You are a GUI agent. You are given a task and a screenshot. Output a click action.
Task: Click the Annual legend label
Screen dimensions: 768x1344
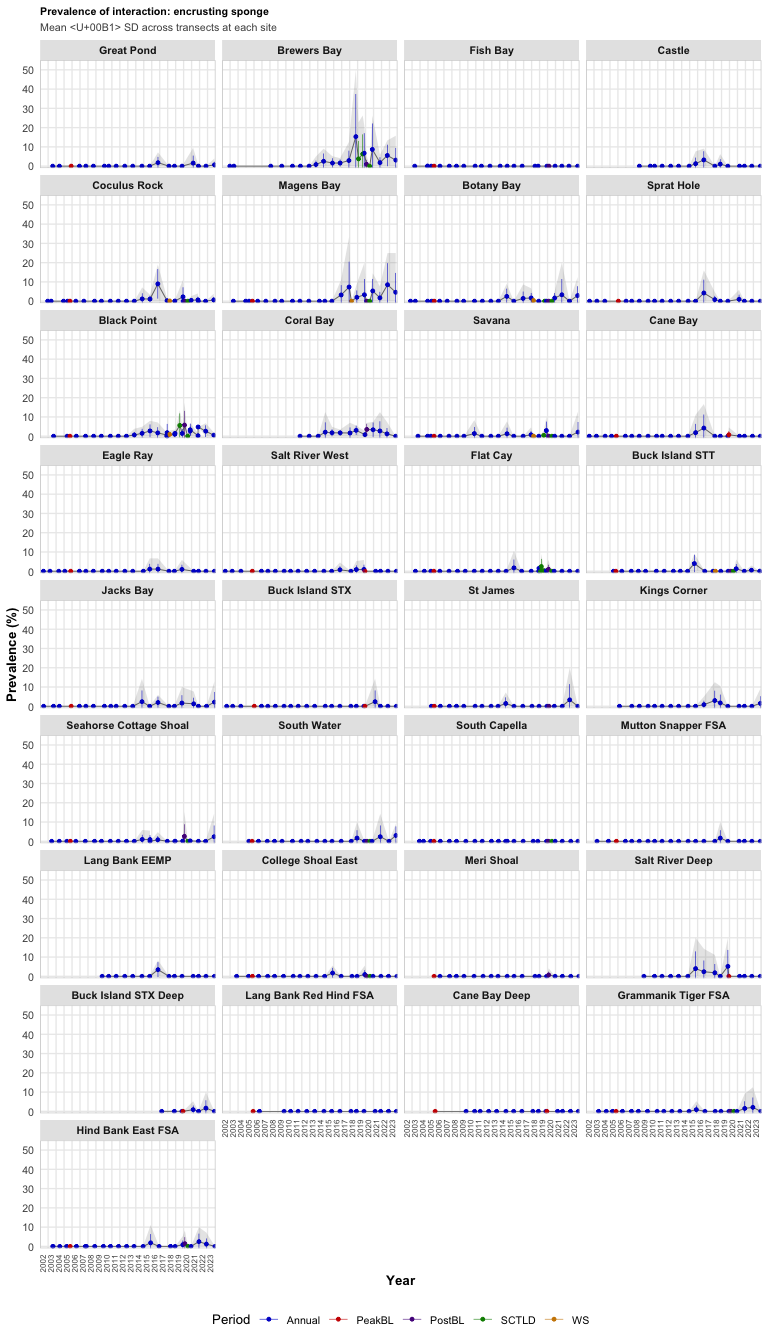303,1320
